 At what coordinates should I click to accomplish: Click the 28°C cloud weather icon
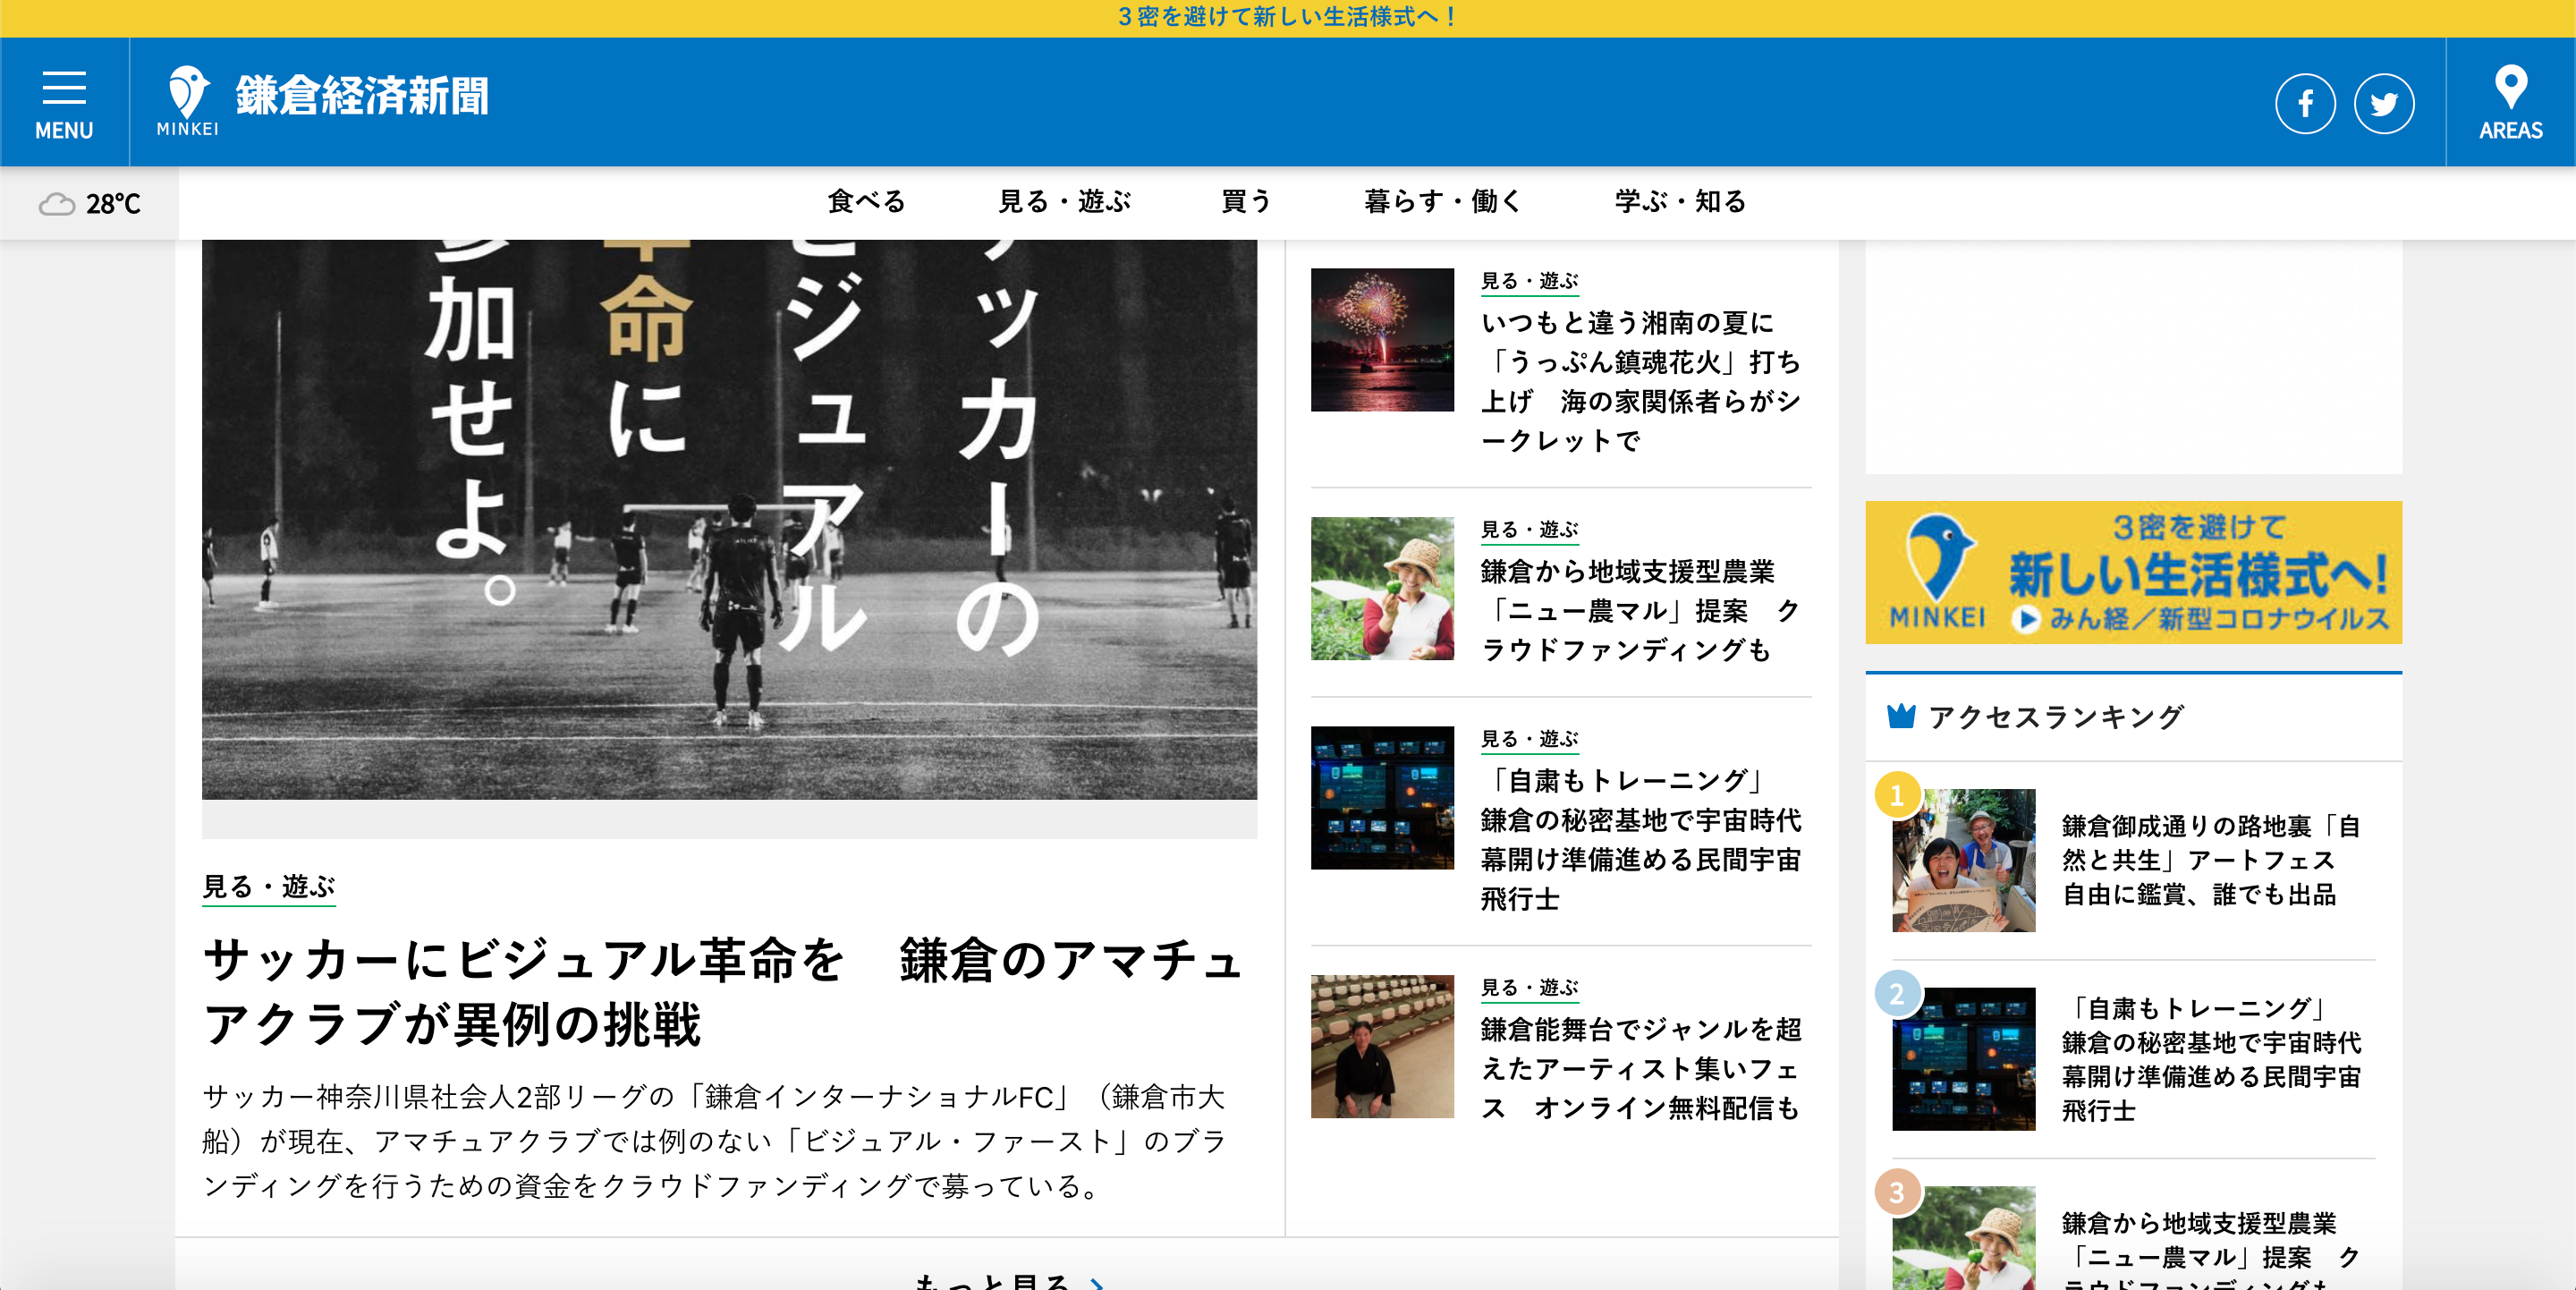(x=57, y=204)
